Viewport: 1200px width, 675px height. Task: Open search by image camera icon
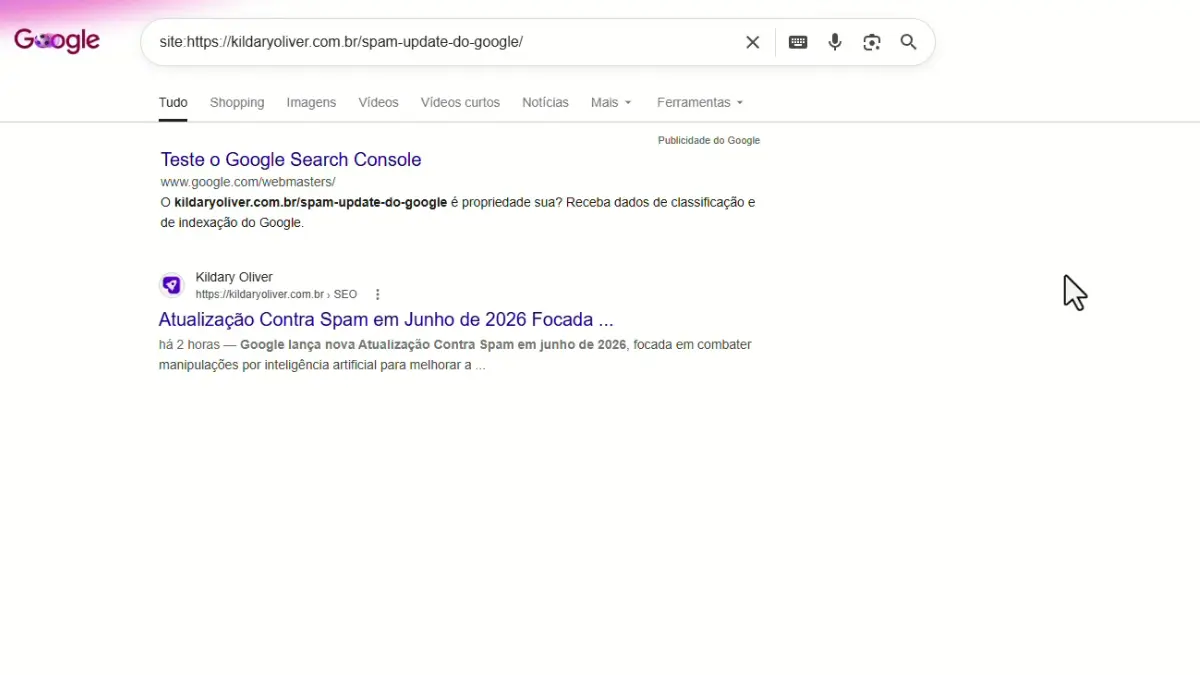point(872,42)
